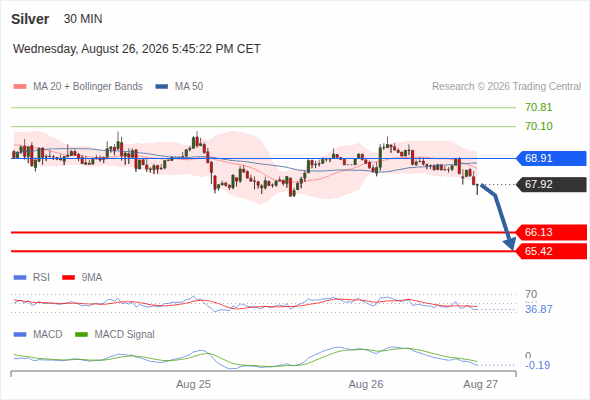The height and width of the screenshot is (400, 590).
Task: Click the RSI value 36.87
Action: pos(539,310)
